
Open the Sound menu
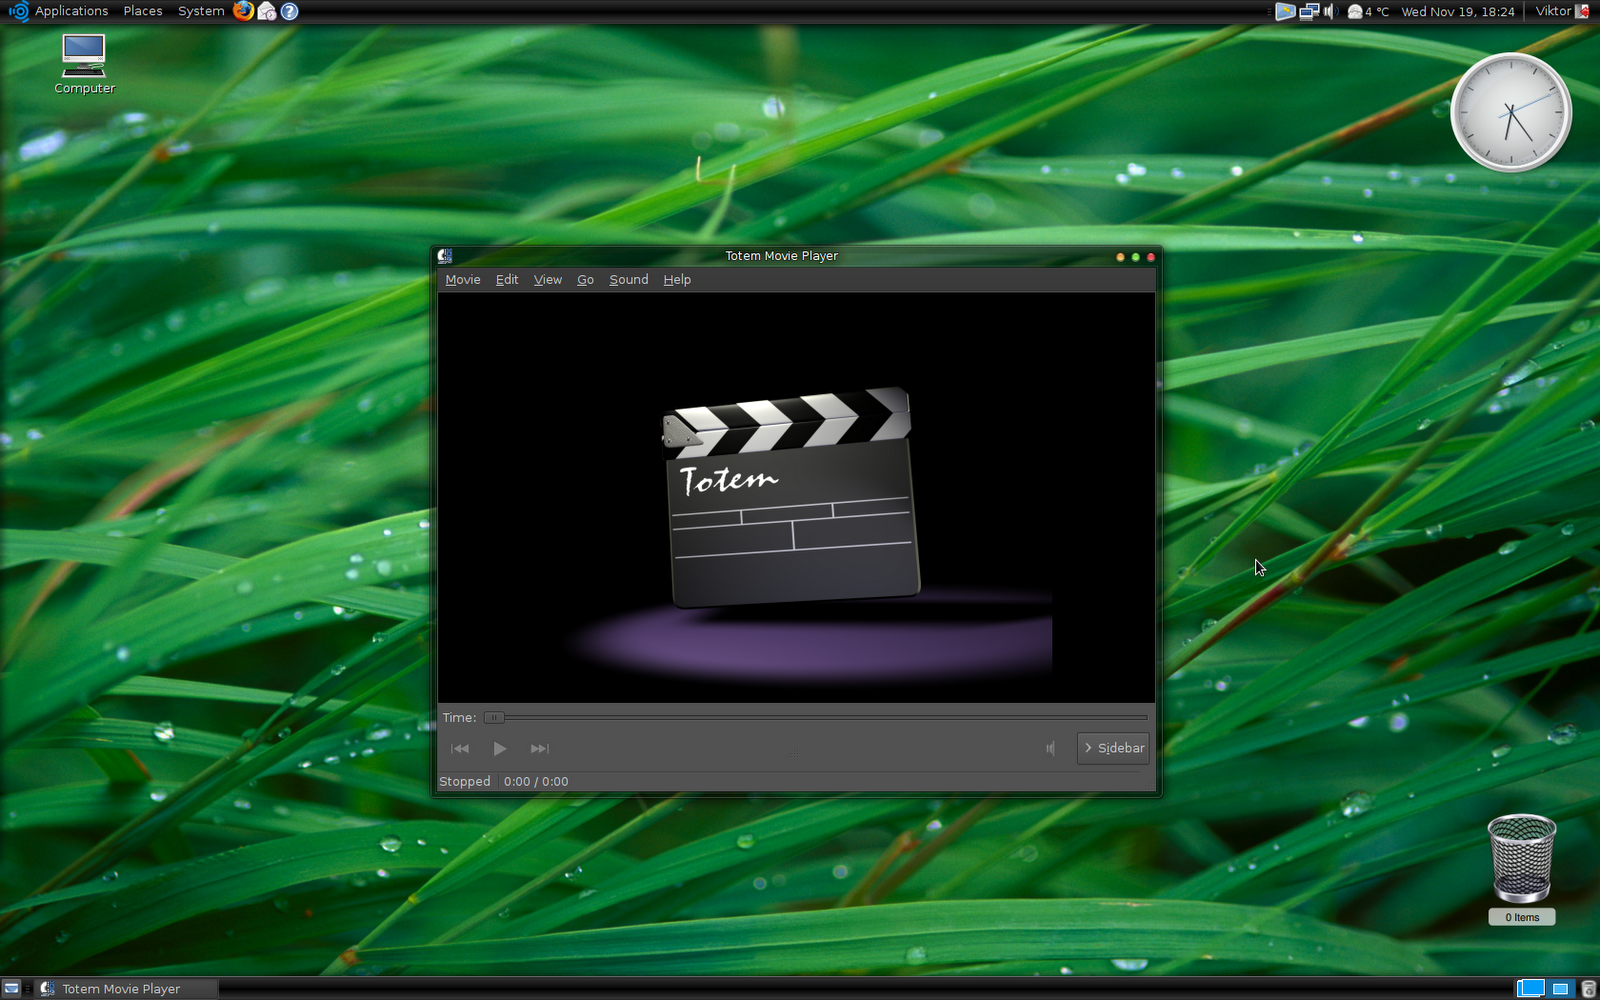[x=629, y=280]
